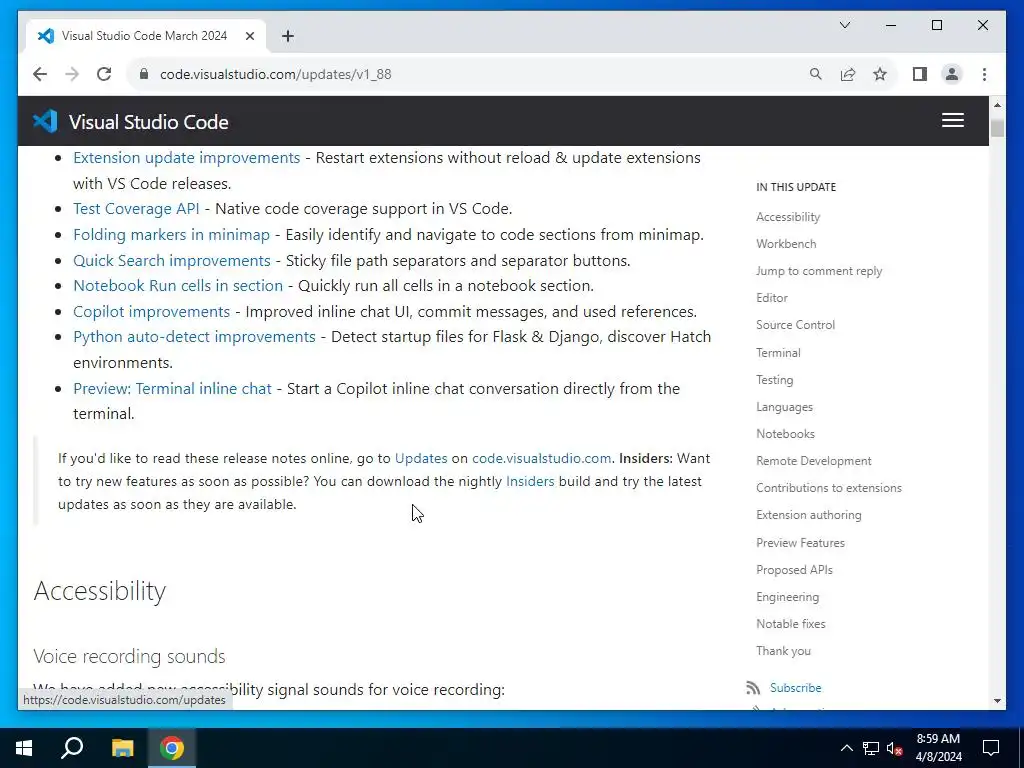Click the Accessibility section heading
The height and width of the screenshot is (768, 1024).
[x=99, y=590]
